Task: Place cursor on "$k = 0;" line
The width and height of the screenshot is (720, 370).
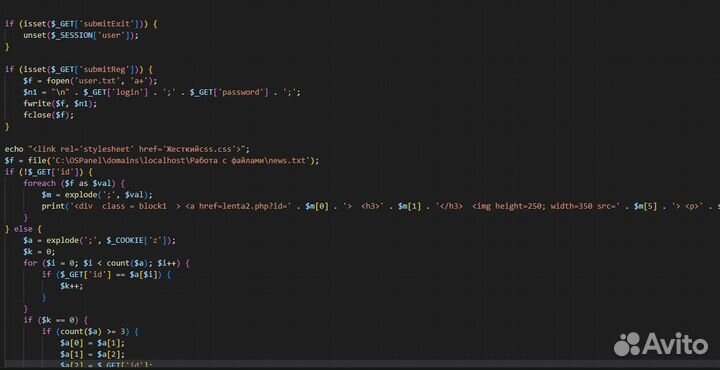Action: (x=39, y=252)
